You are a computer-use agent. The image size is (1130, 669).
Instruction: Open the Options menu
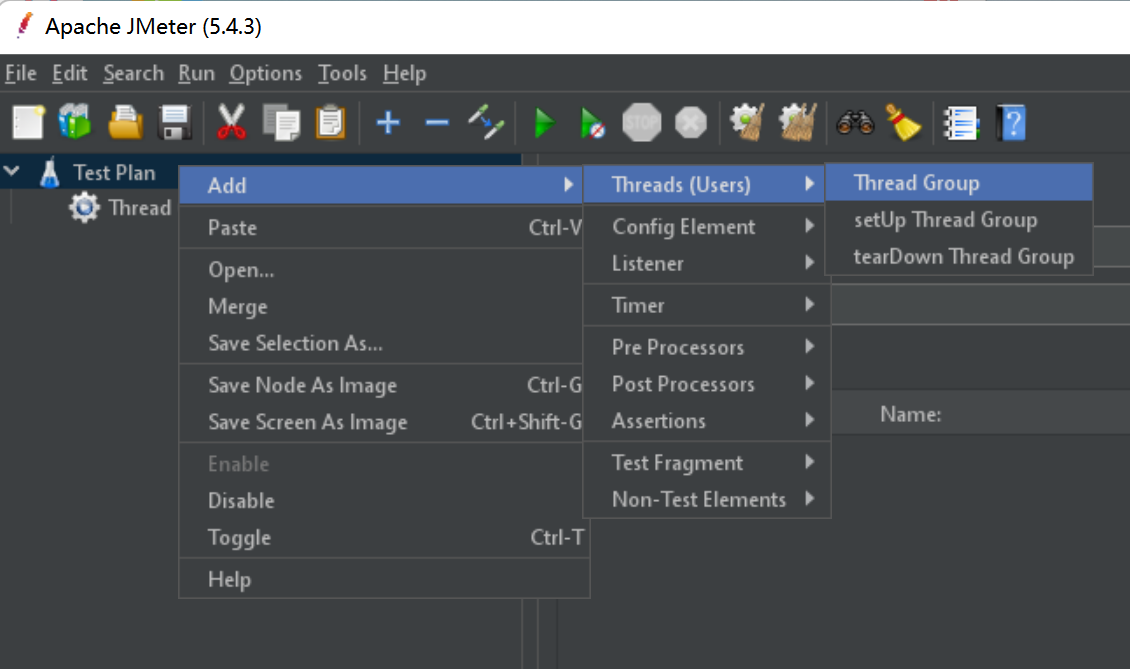coord(265,74)
